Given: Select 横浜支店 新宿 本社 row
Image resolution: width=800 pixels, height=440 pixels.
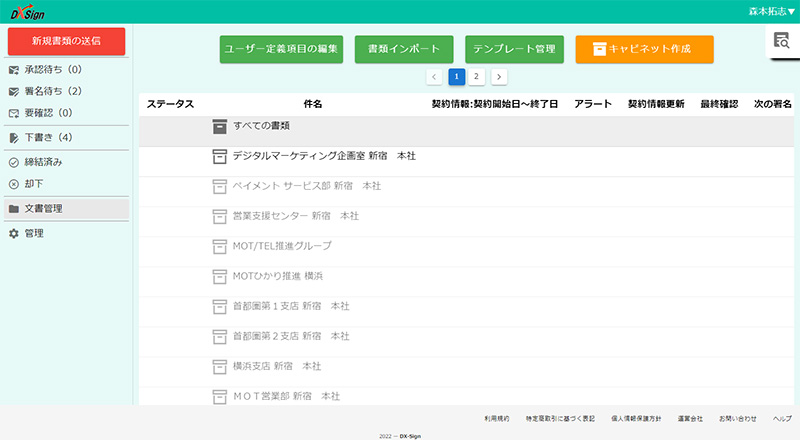Looking at the screenshot, I should (x=466, y=372).
